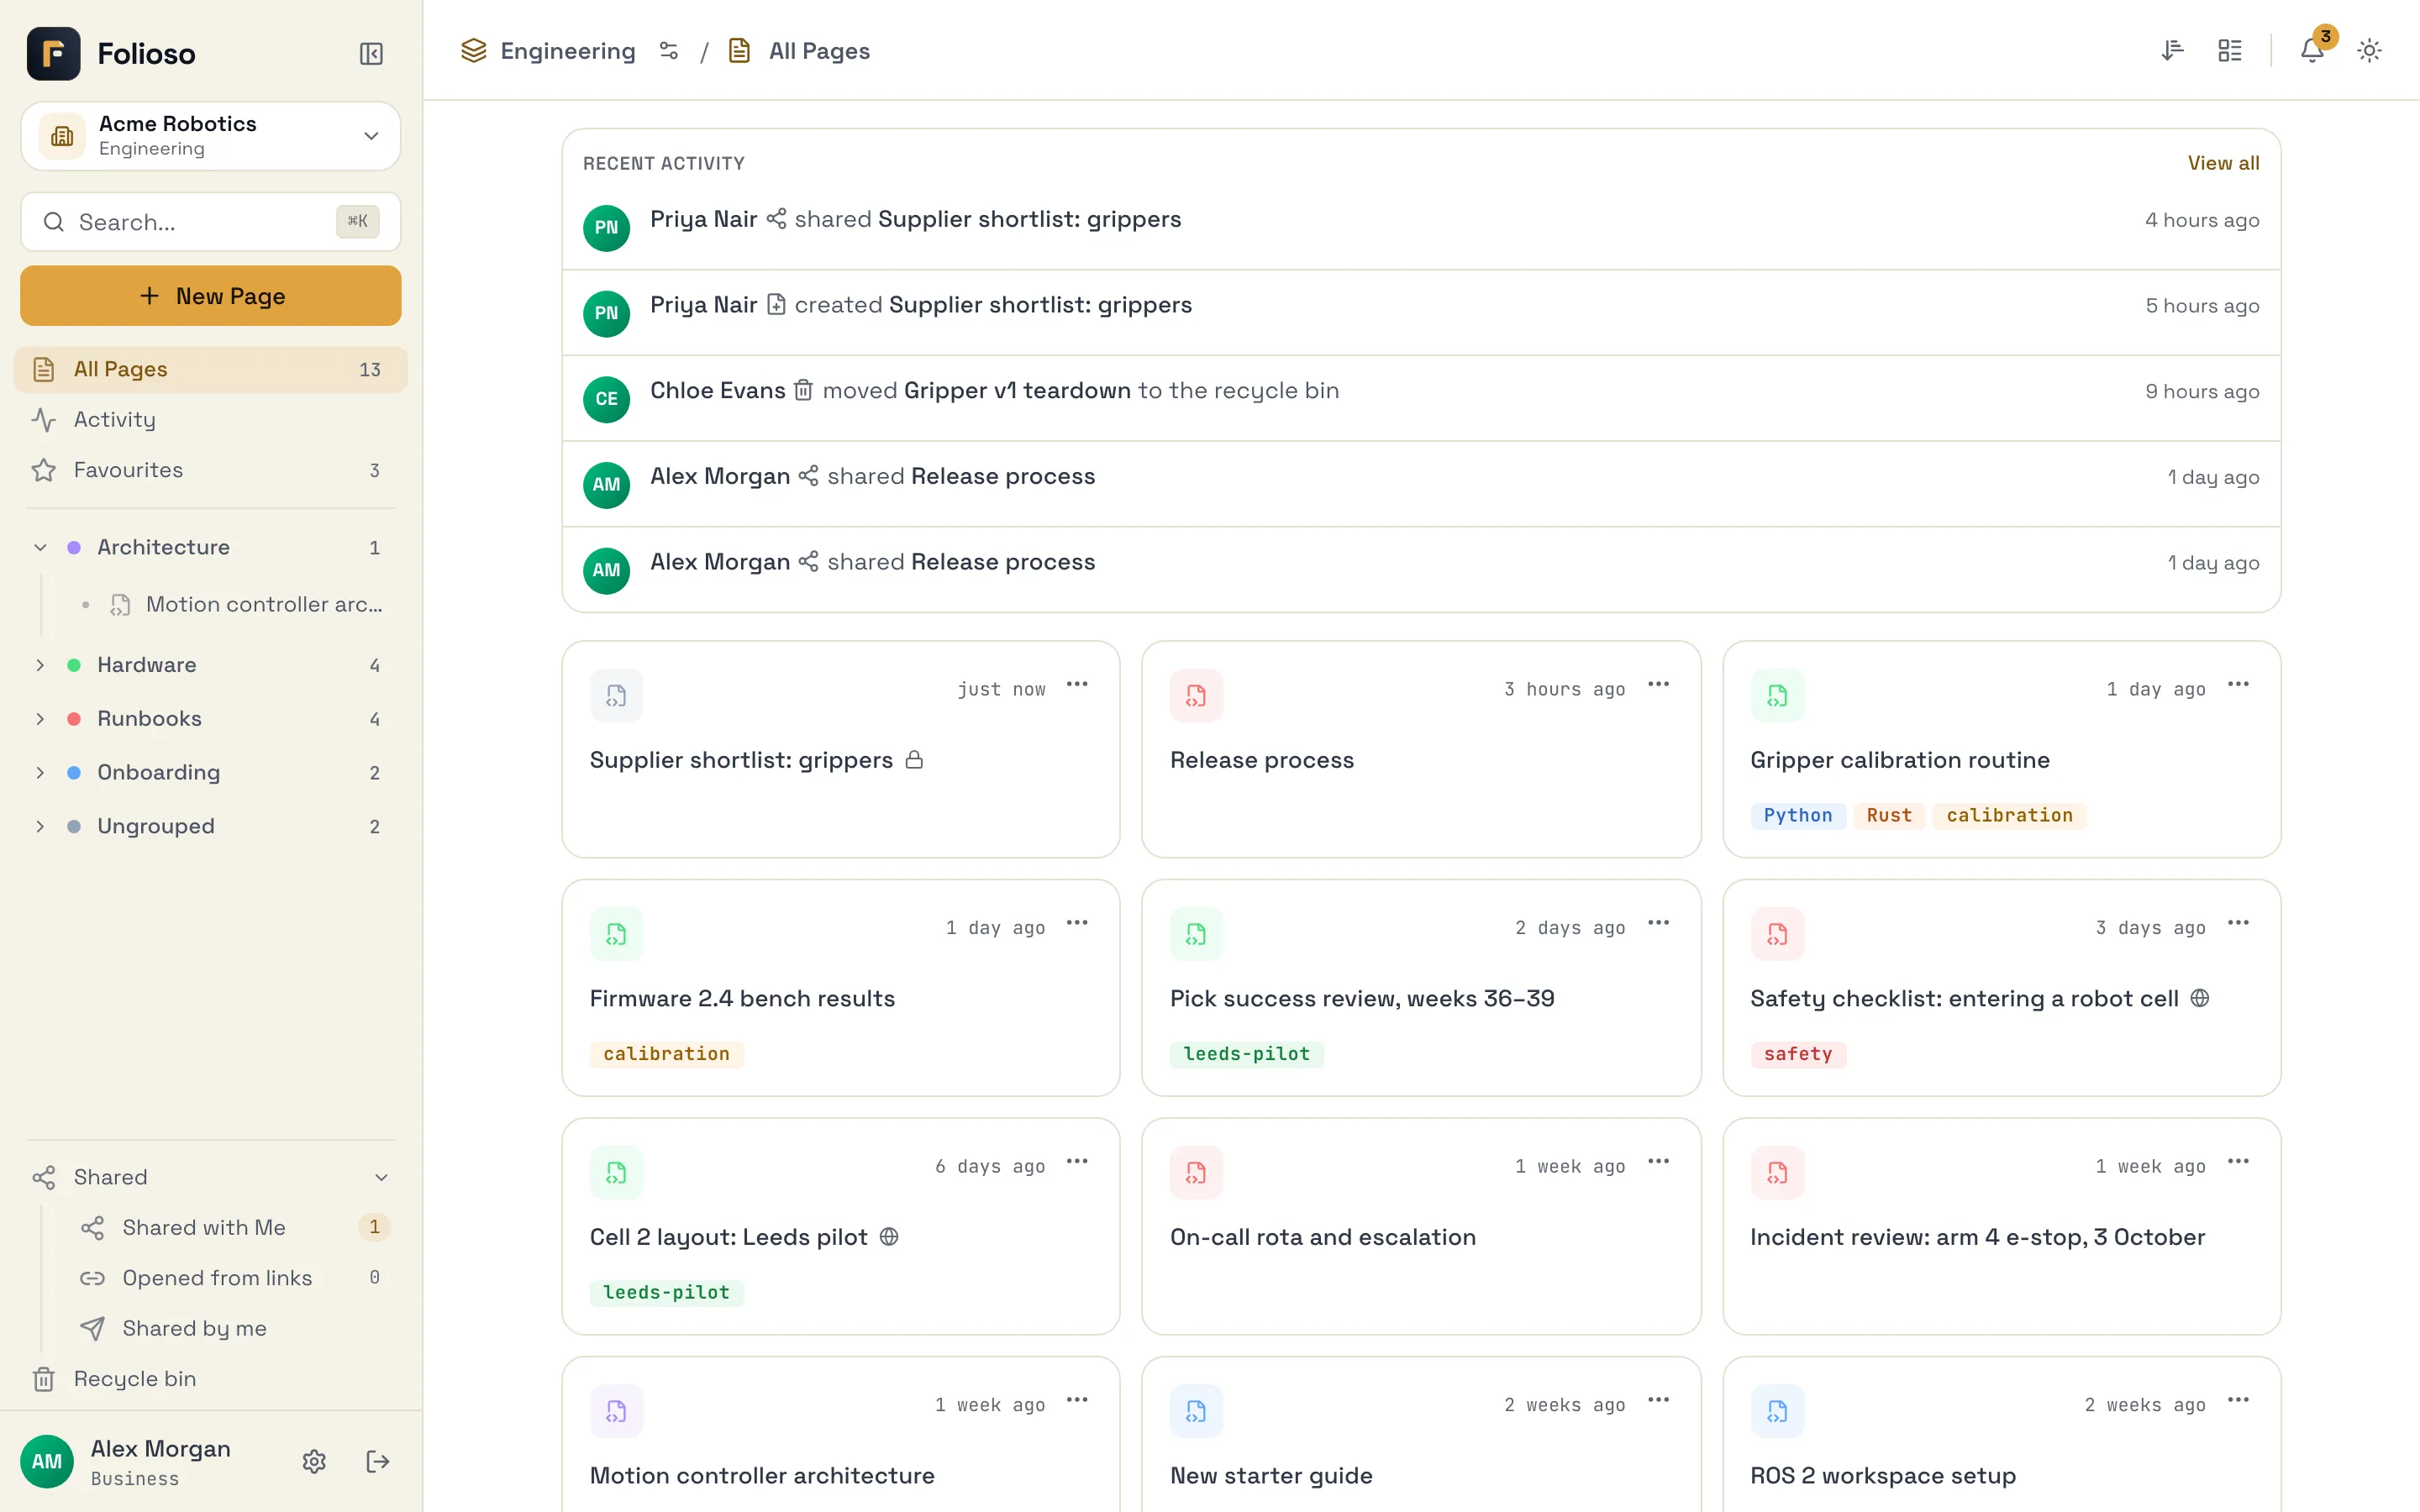Click the safety tag
Image resolution: width=2420 pixels, height=1512 pixels.
click(1797, 1054)
